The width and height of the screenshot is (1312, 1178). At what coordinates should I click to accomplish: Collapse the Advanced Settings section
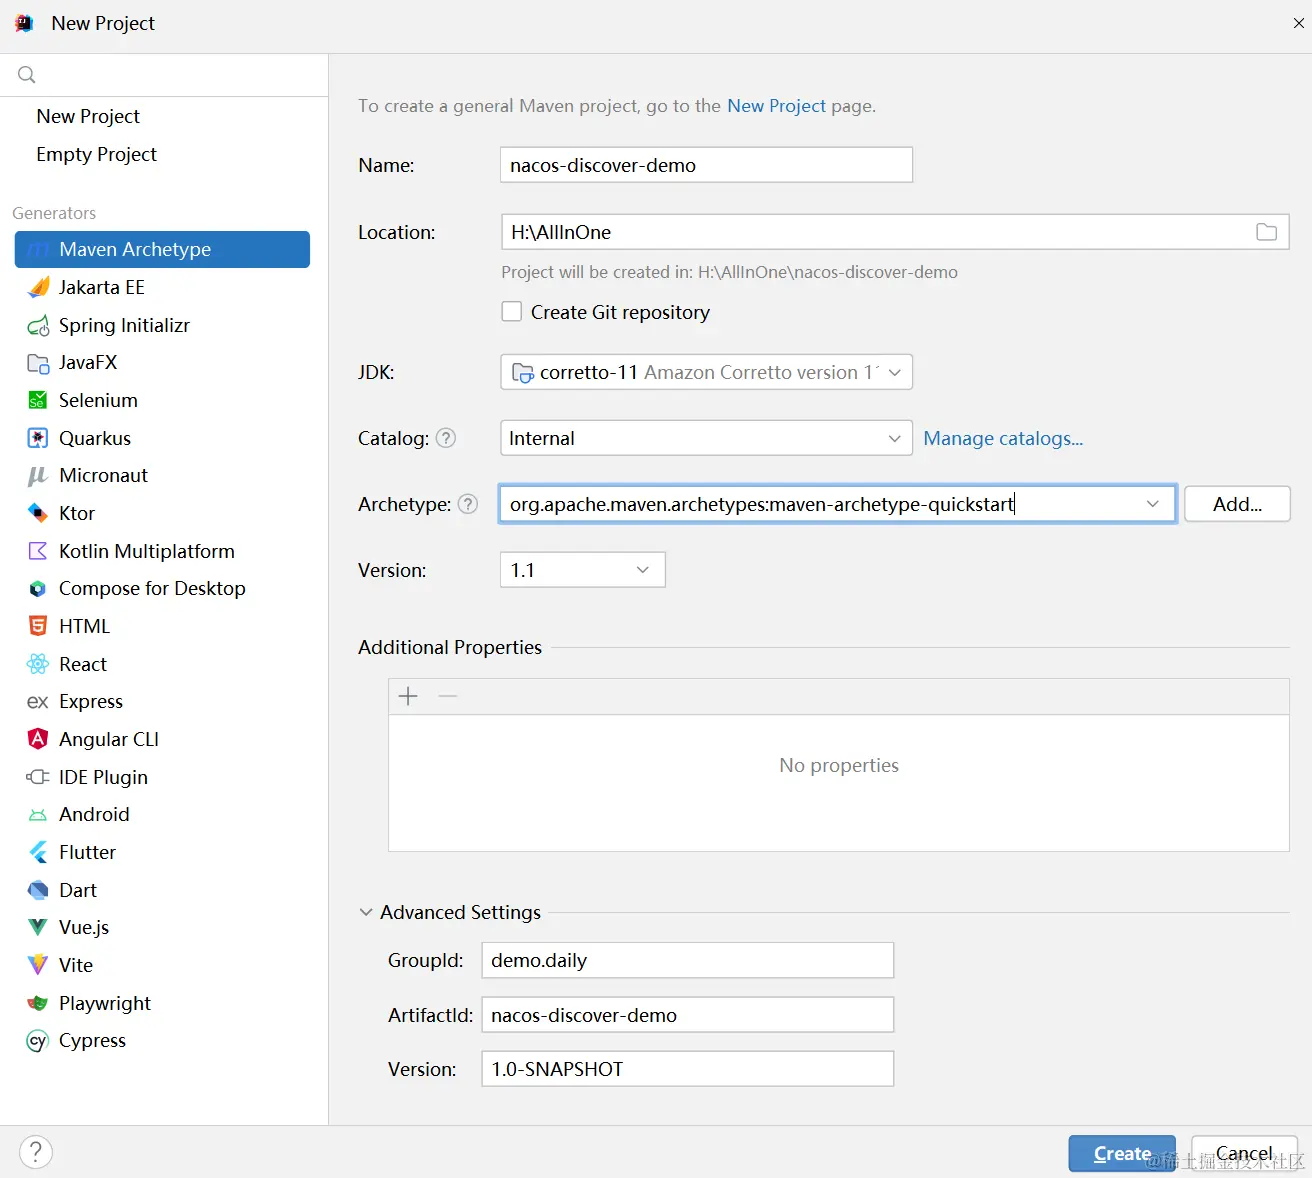tap(366, 912)
